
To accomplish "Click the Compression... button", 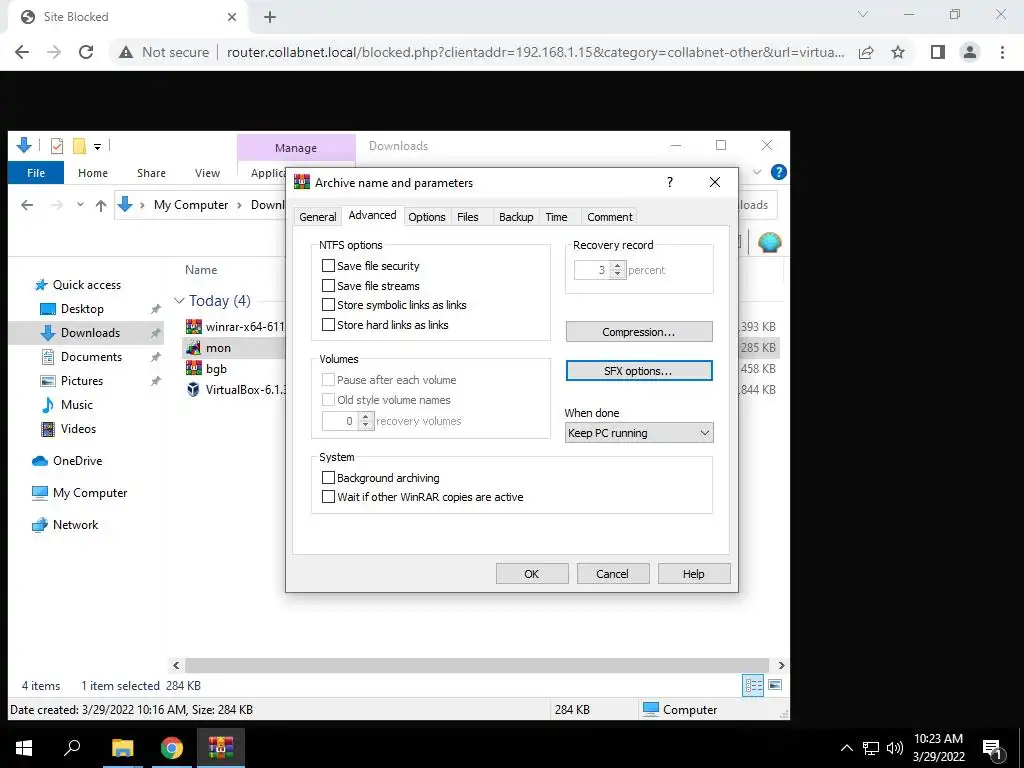I will coord(639,332).
